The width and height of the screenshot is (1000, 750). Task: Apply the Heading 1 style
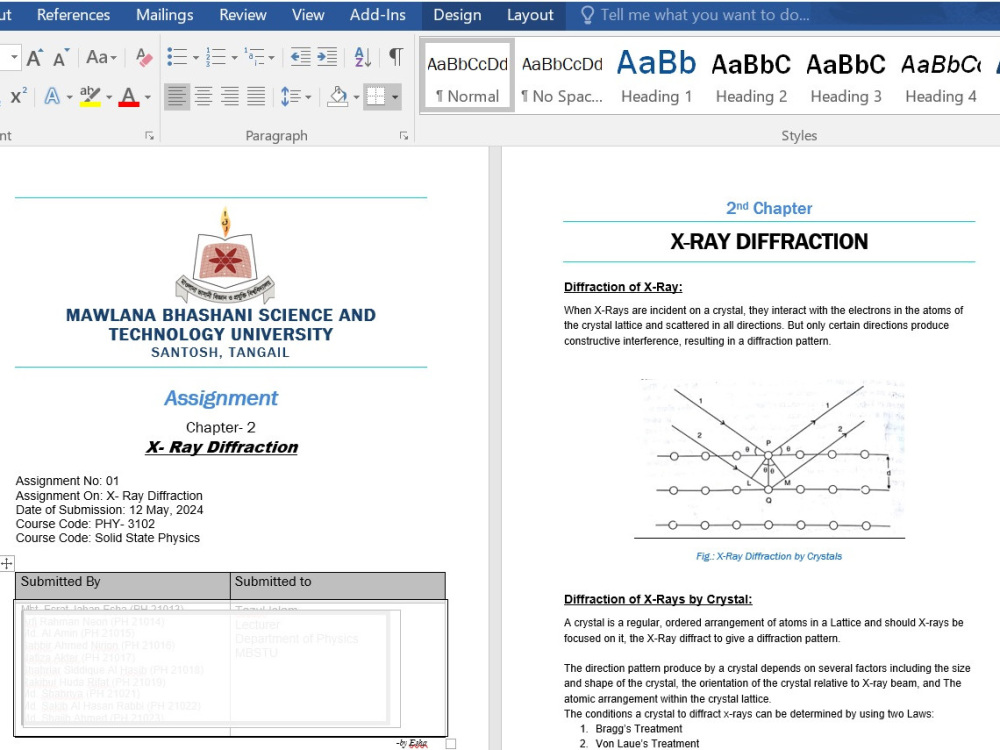tap(656, 77)
